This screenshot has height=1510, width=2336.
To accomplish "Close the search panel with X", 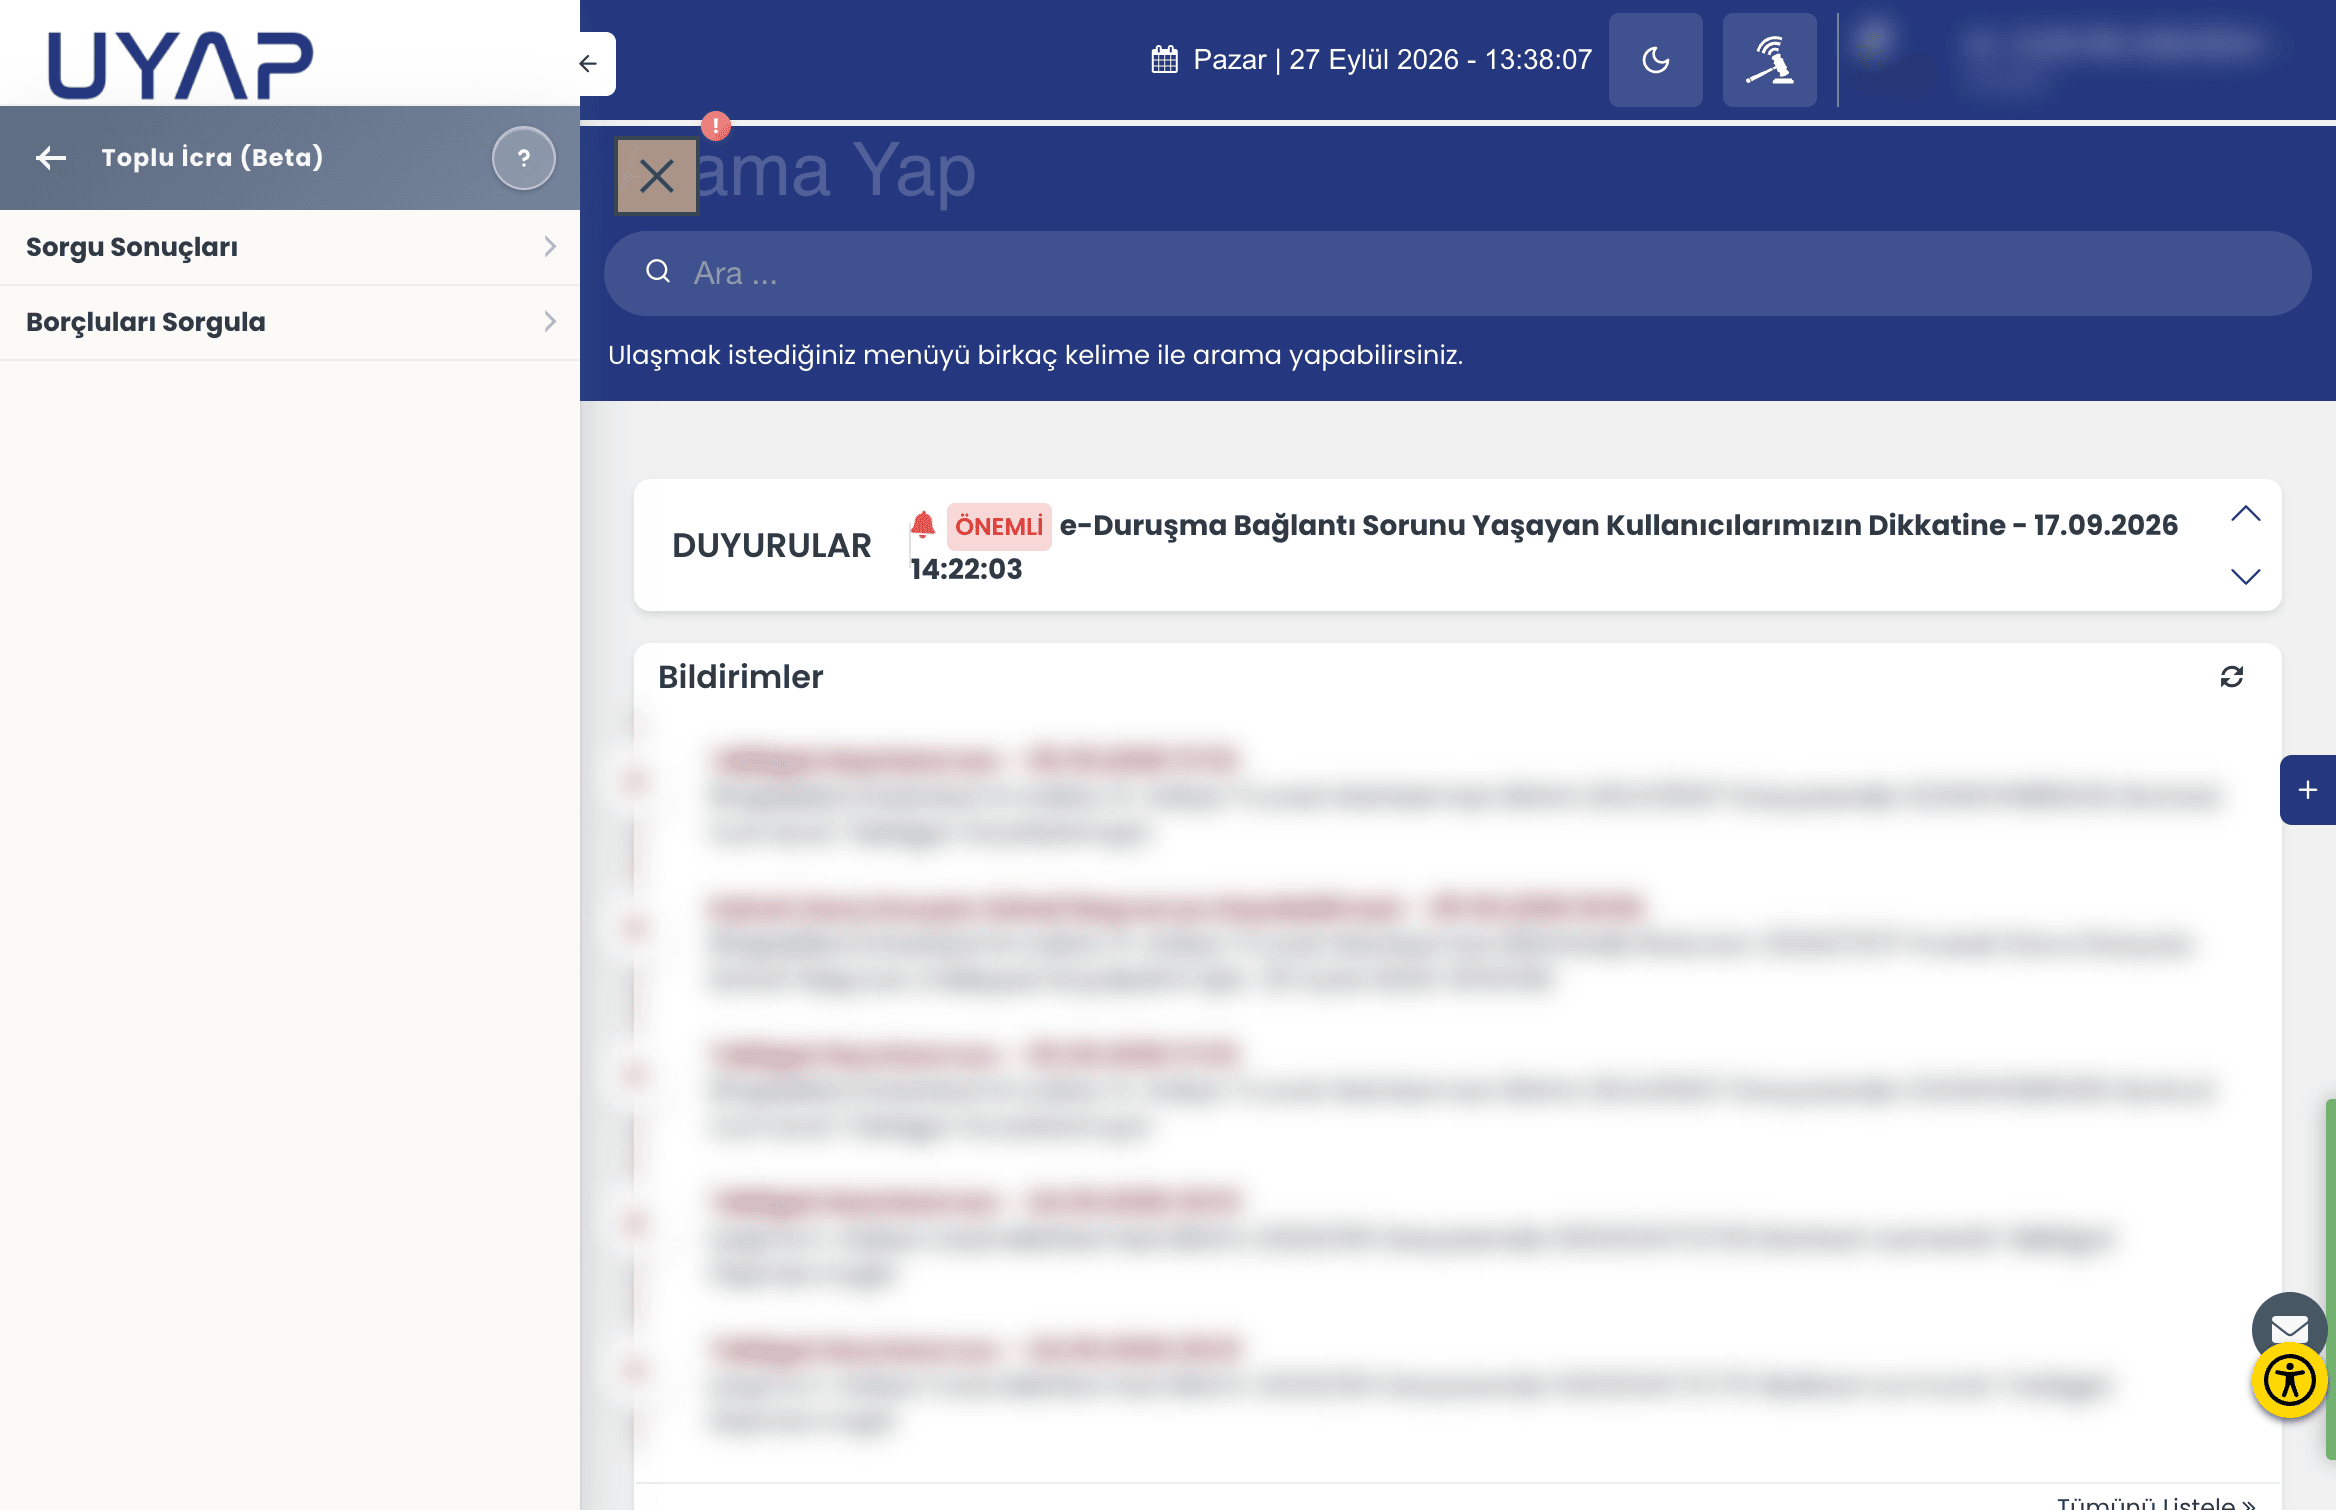I will (x=656, y=176).
